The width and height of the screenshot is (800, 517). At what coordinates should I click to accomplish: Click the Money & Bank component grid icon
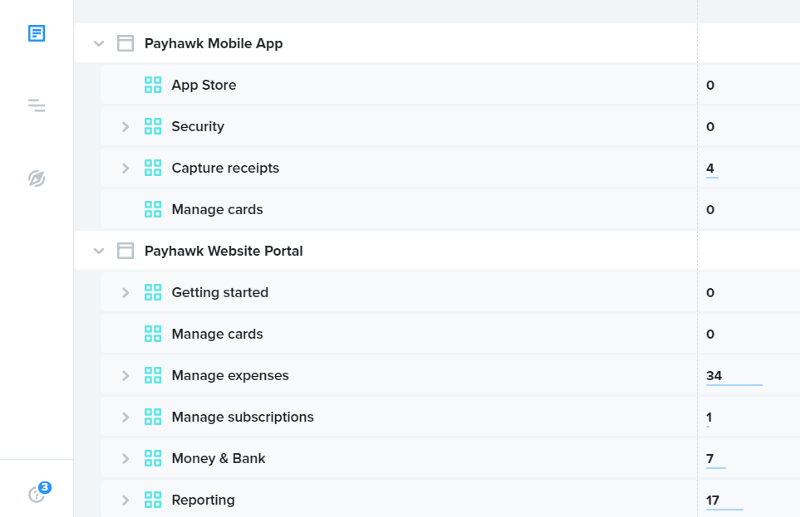(153, 458)
